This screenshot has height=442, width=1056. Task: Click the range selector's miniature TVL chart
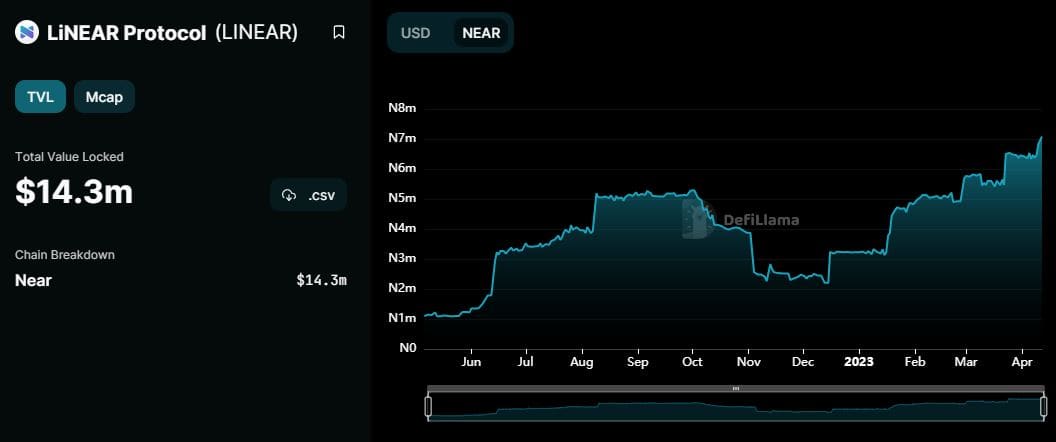[x=735, y=407]
